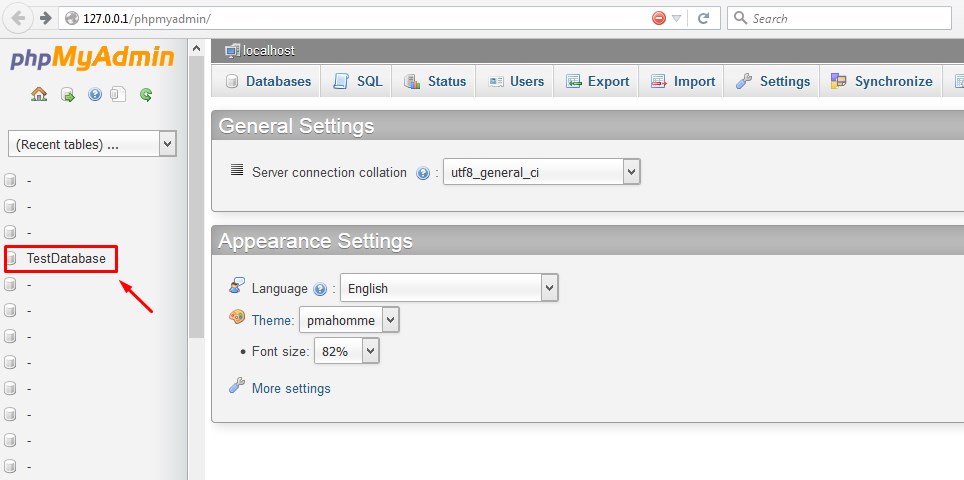Open the Import tab
The image size is (964, 480).
click(x=682, y=82)
